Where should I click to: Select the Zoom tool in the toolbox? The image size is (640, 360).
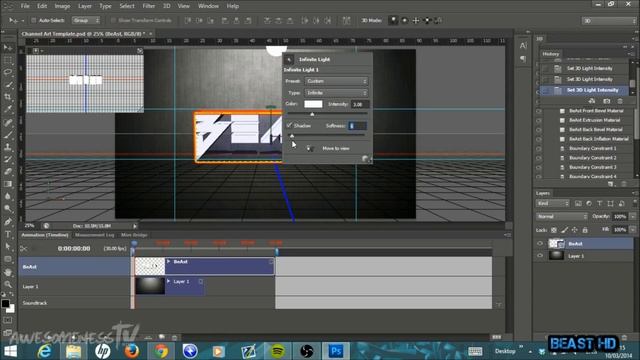8,284
